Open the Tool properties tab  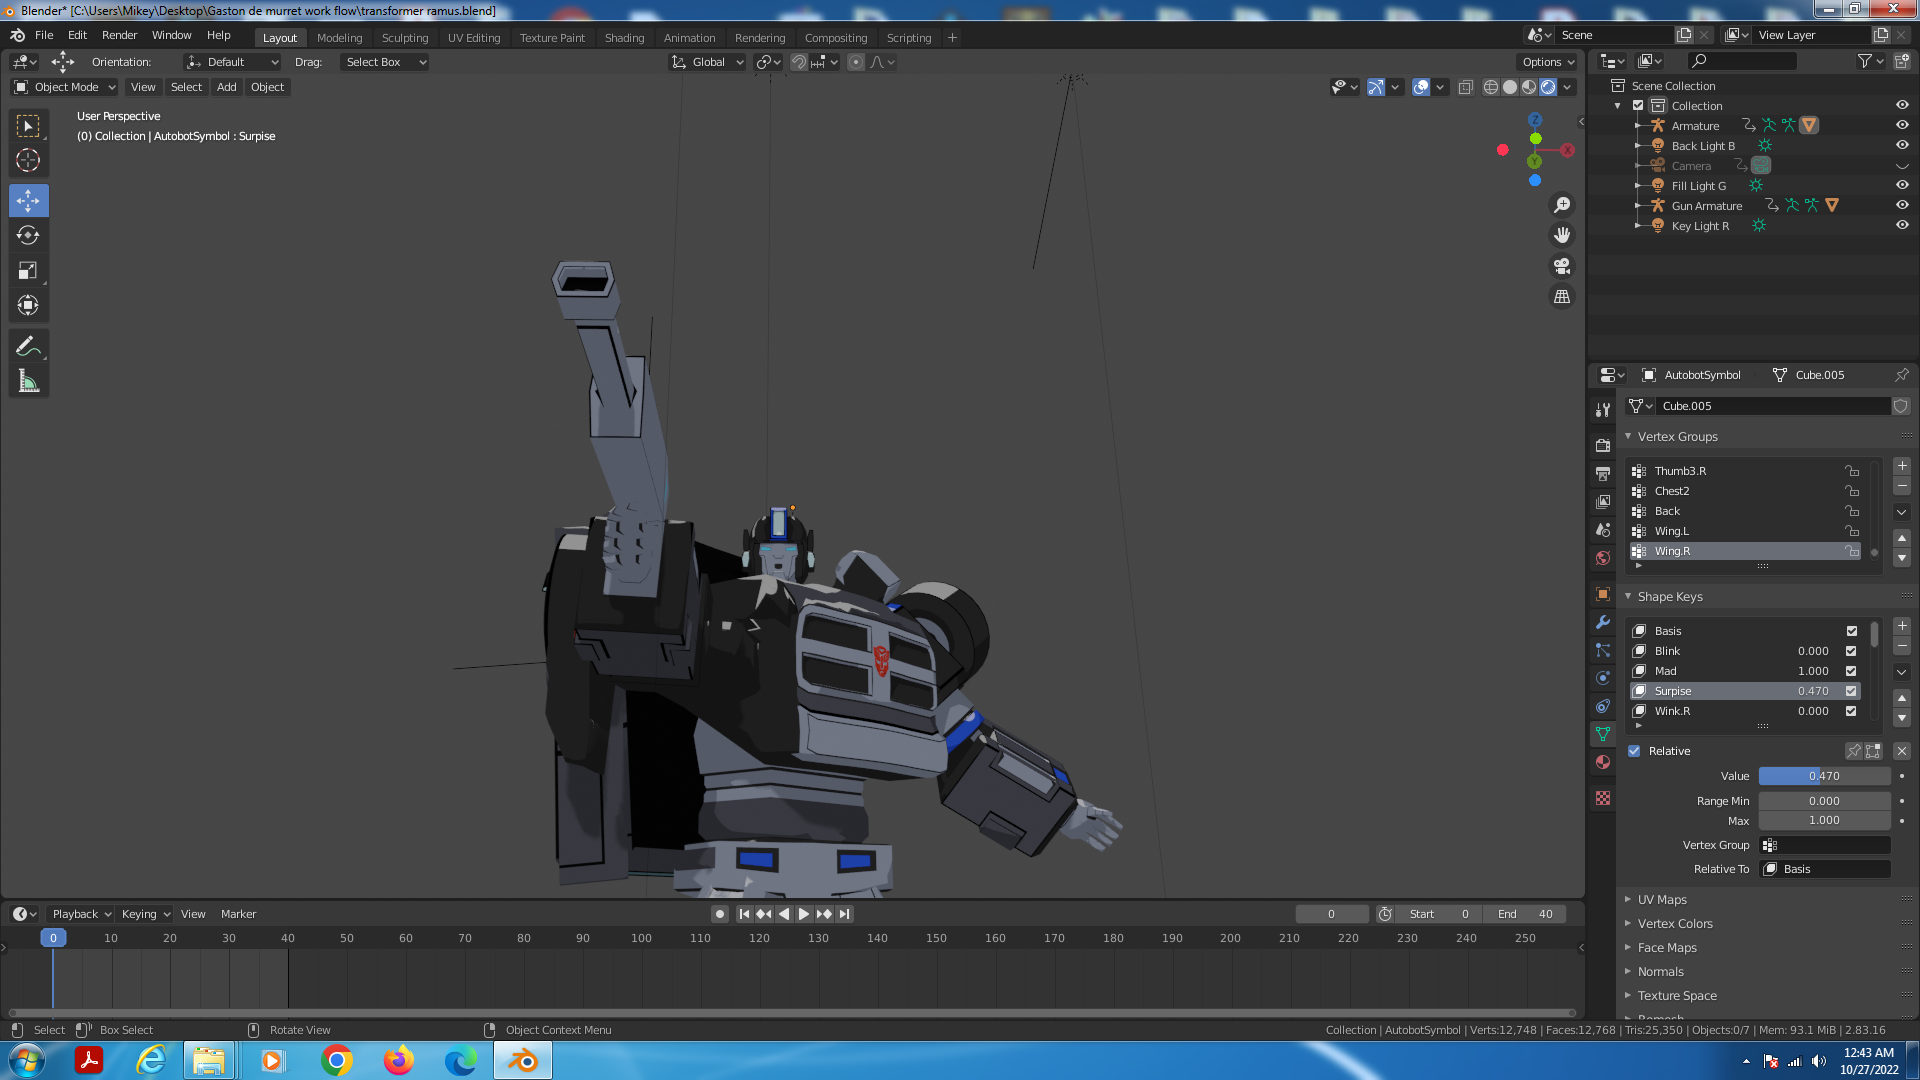tap(1603, 410)
